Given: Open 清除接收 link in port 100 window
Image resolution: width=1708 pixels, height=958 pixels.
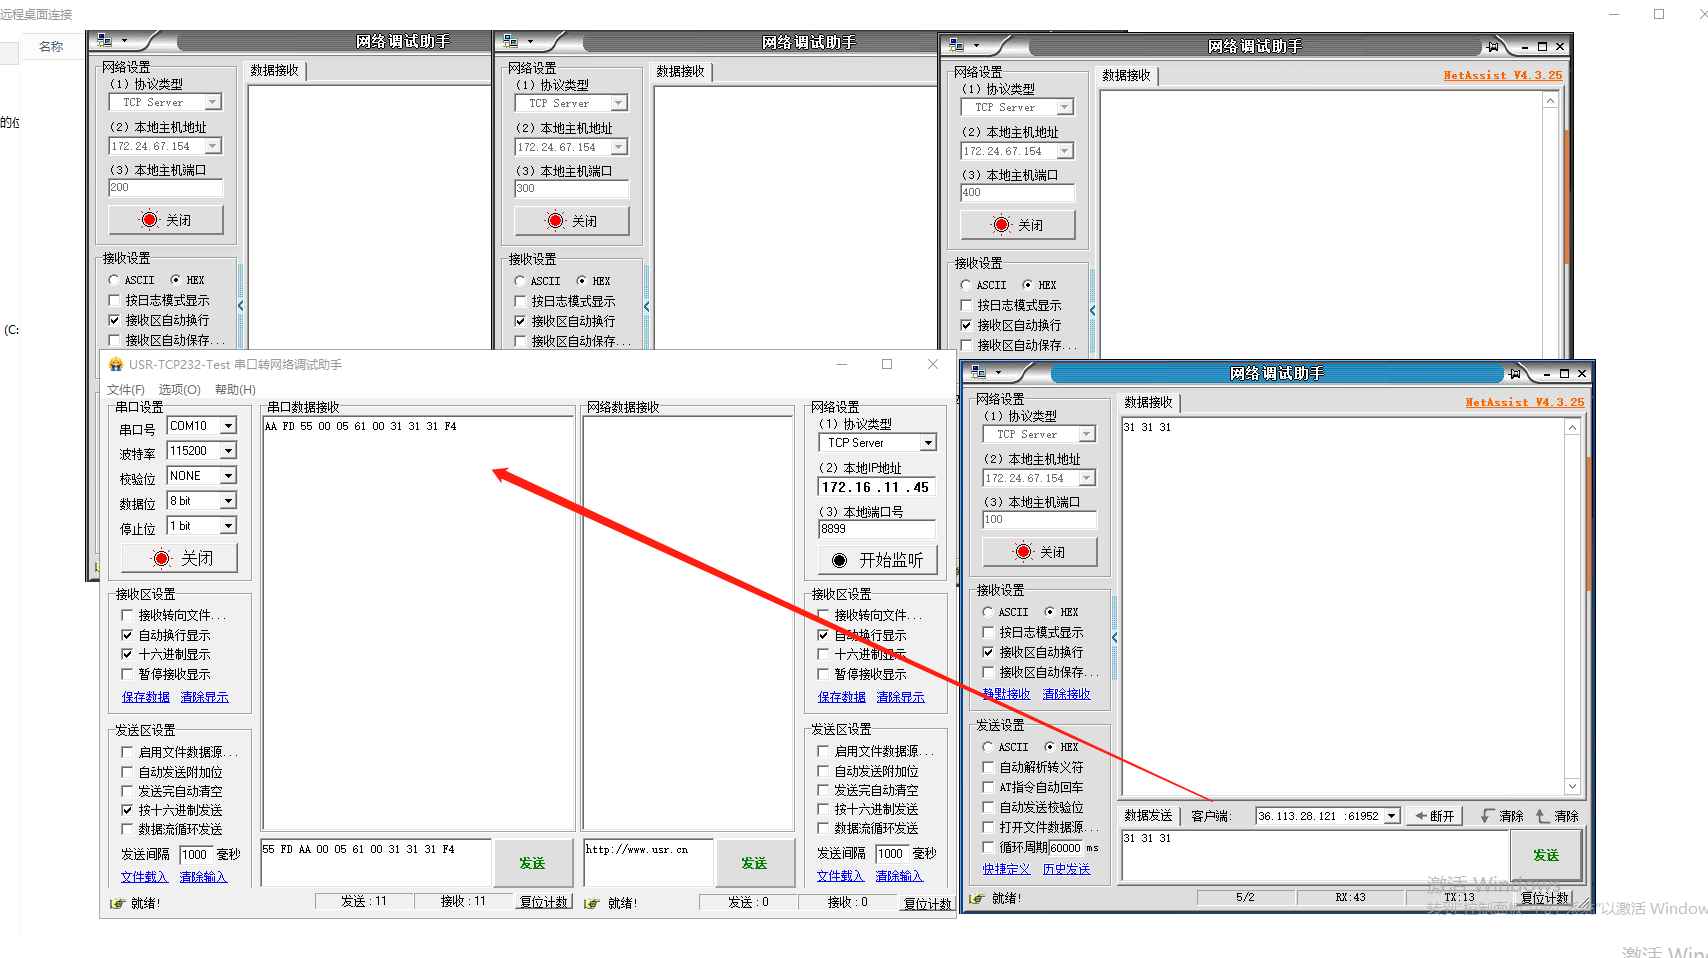Looking at the screenshot, I should click(1067, 694).
